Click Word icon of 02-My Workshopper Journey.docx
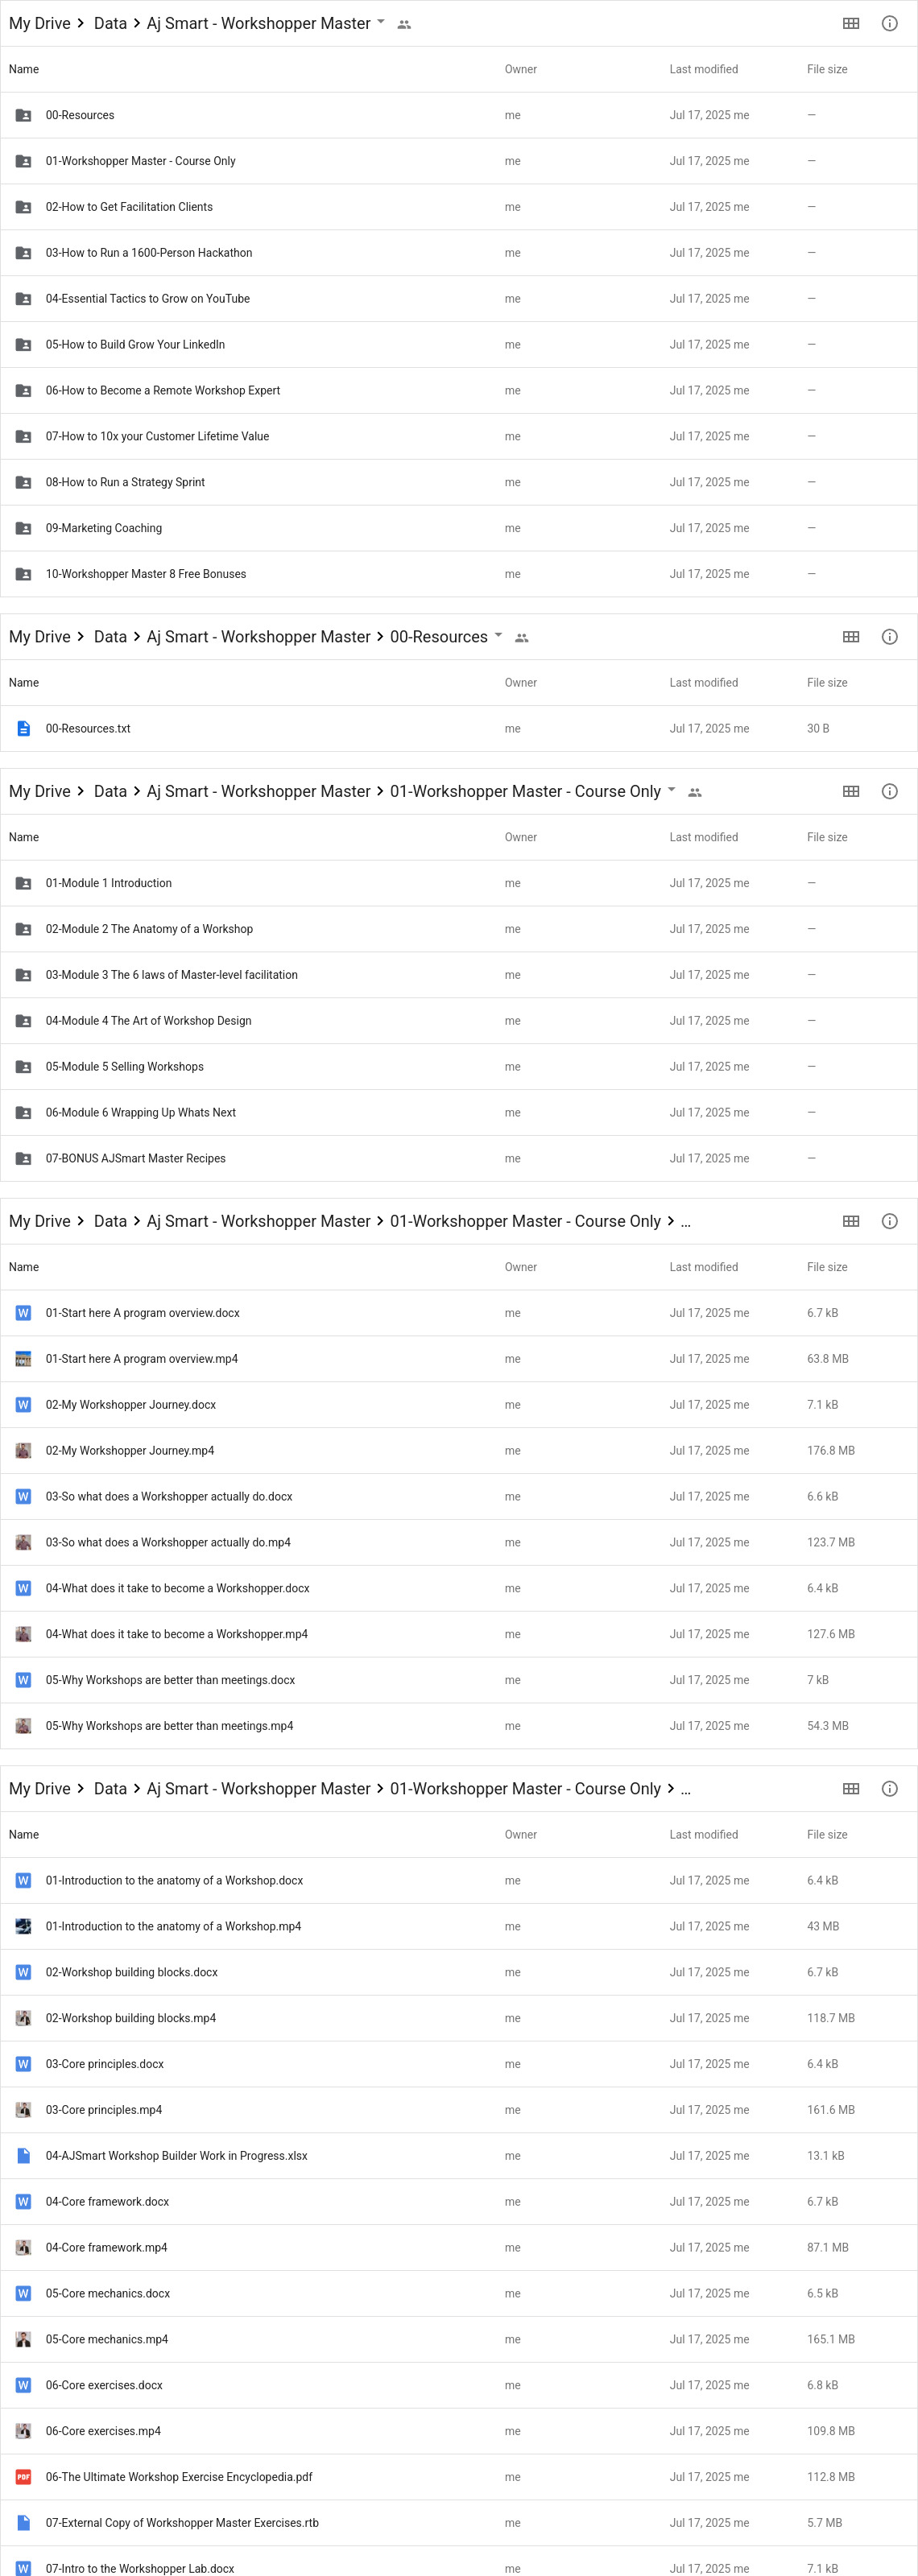Image resolution: width=918 pixels, height=2576 pixels. [23, 1405]
